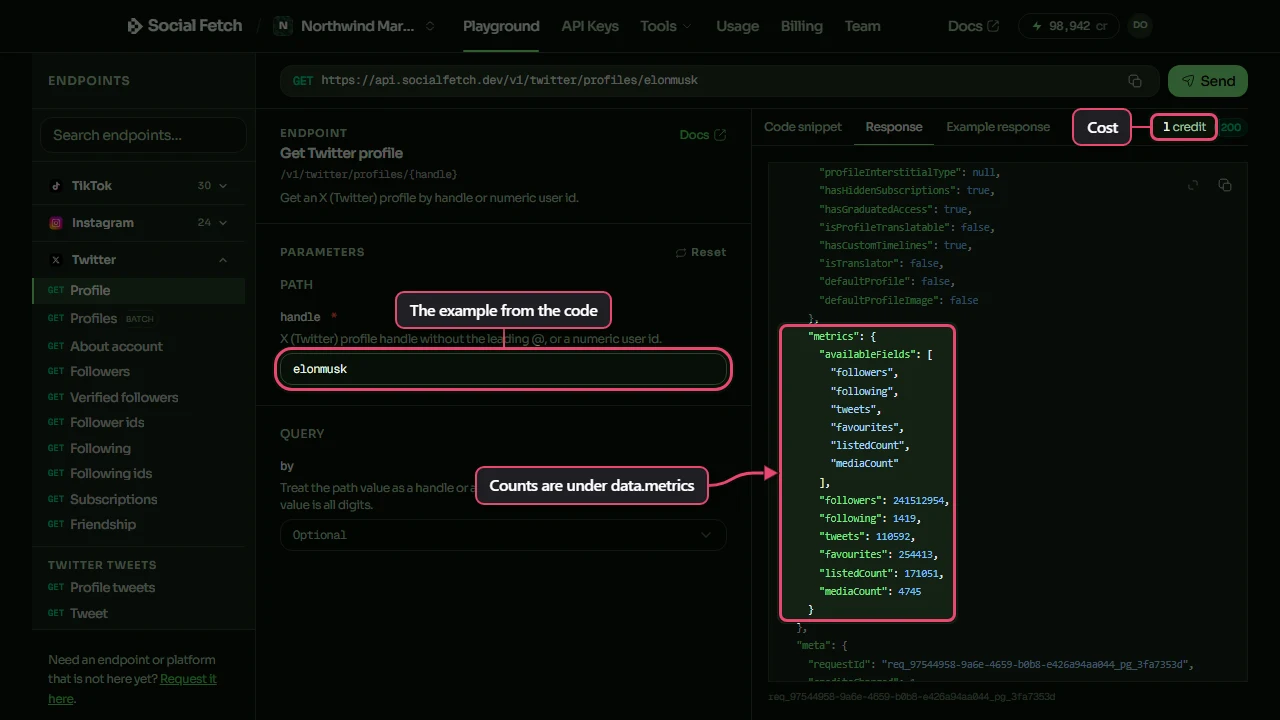The image size is (1280, 720).
Task: Focus the Search endpoints field
Action: point(143,135)
